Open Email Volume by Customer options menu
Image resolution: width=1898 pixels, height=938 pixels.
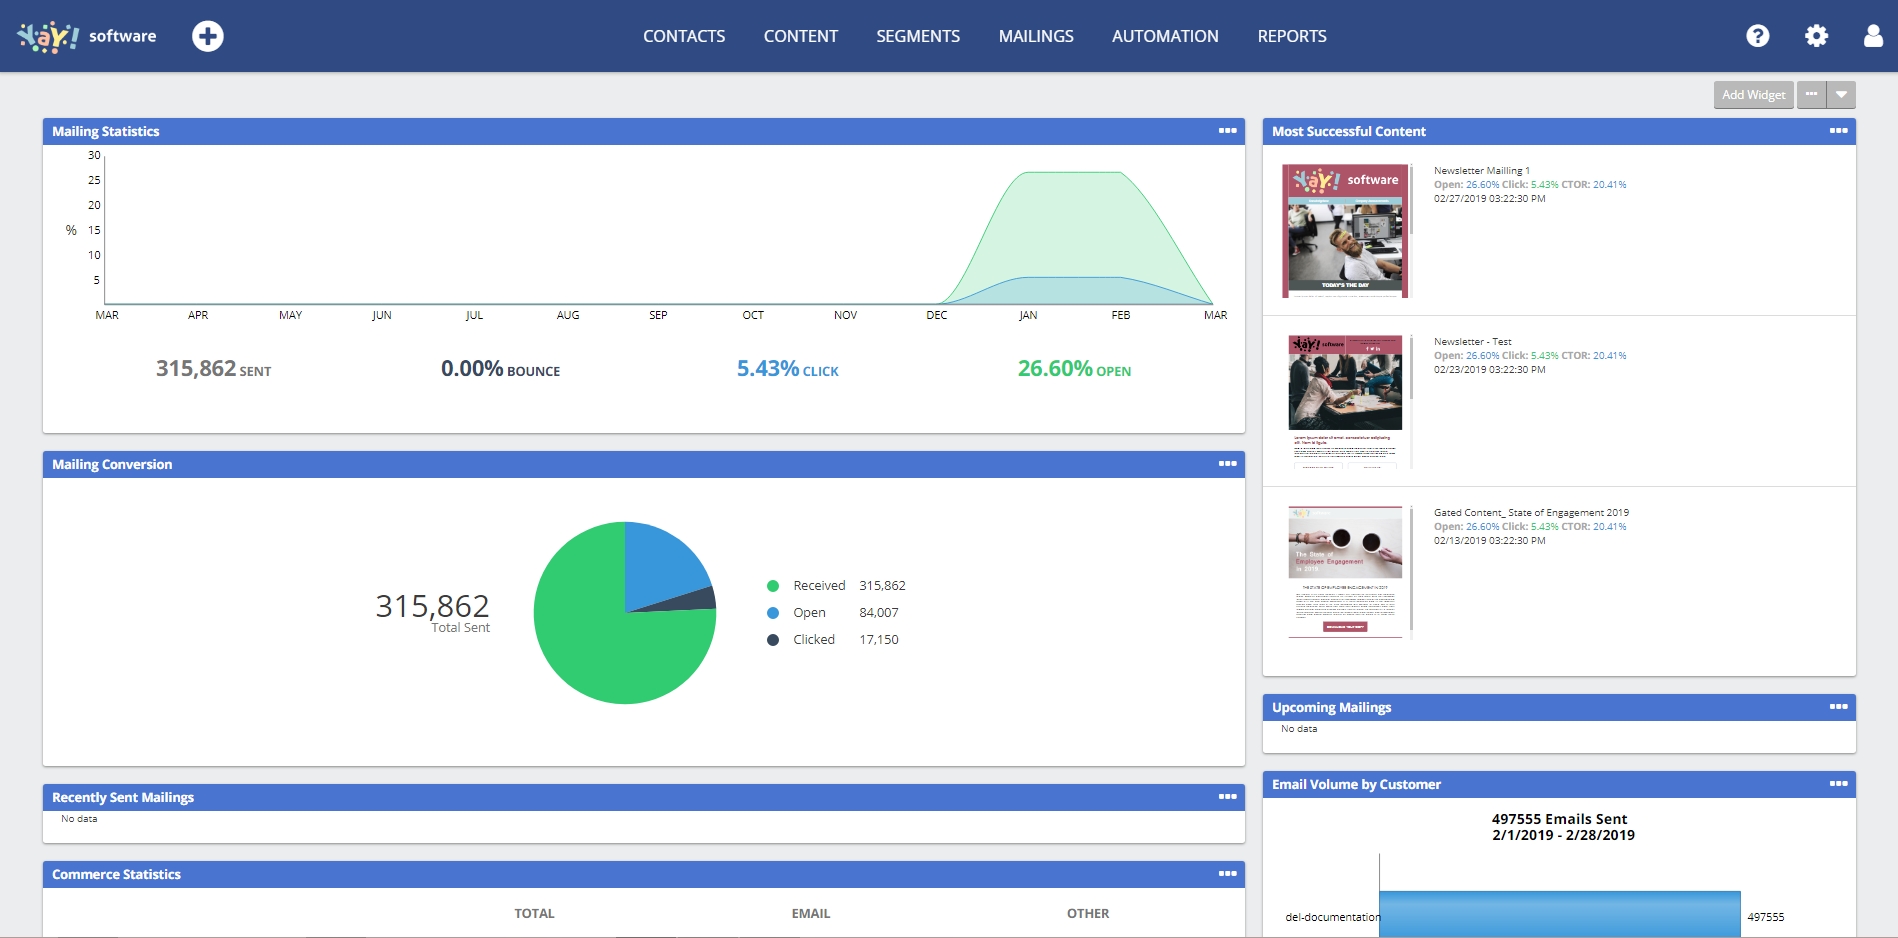pyautogui.click(x=1839, y=784)
